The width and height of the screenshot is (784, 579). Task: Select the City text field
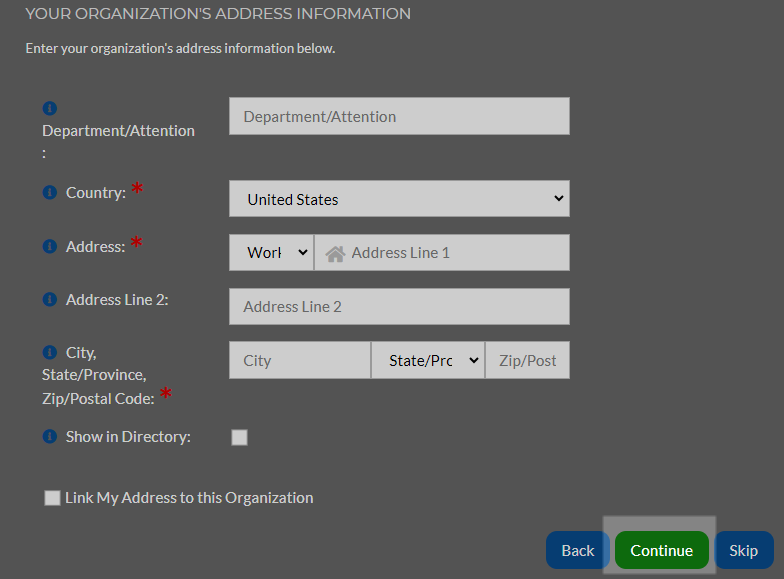point(300,360)
